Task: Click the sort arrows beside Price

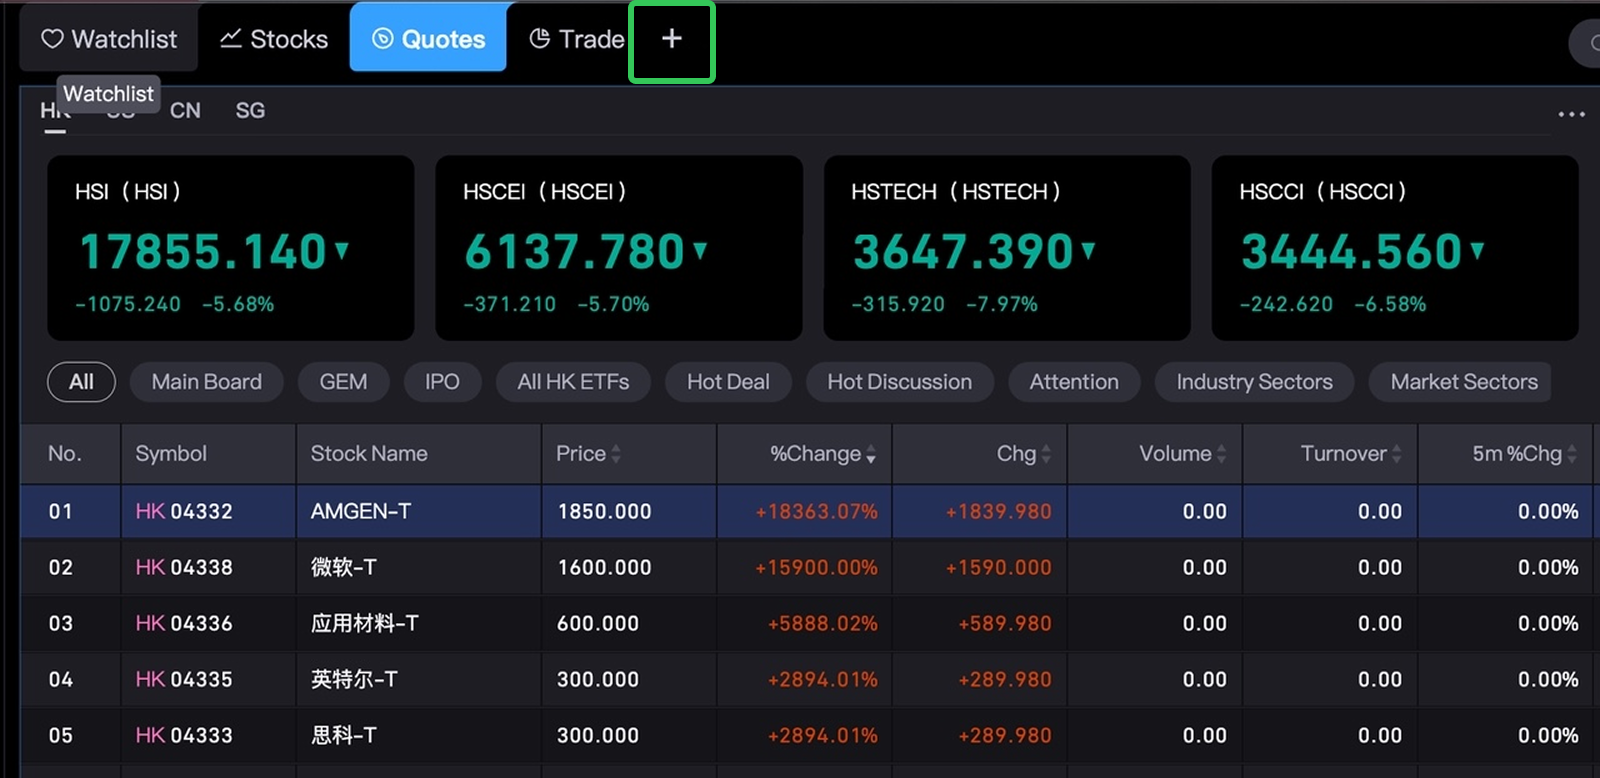Action: tap(616, 454)
